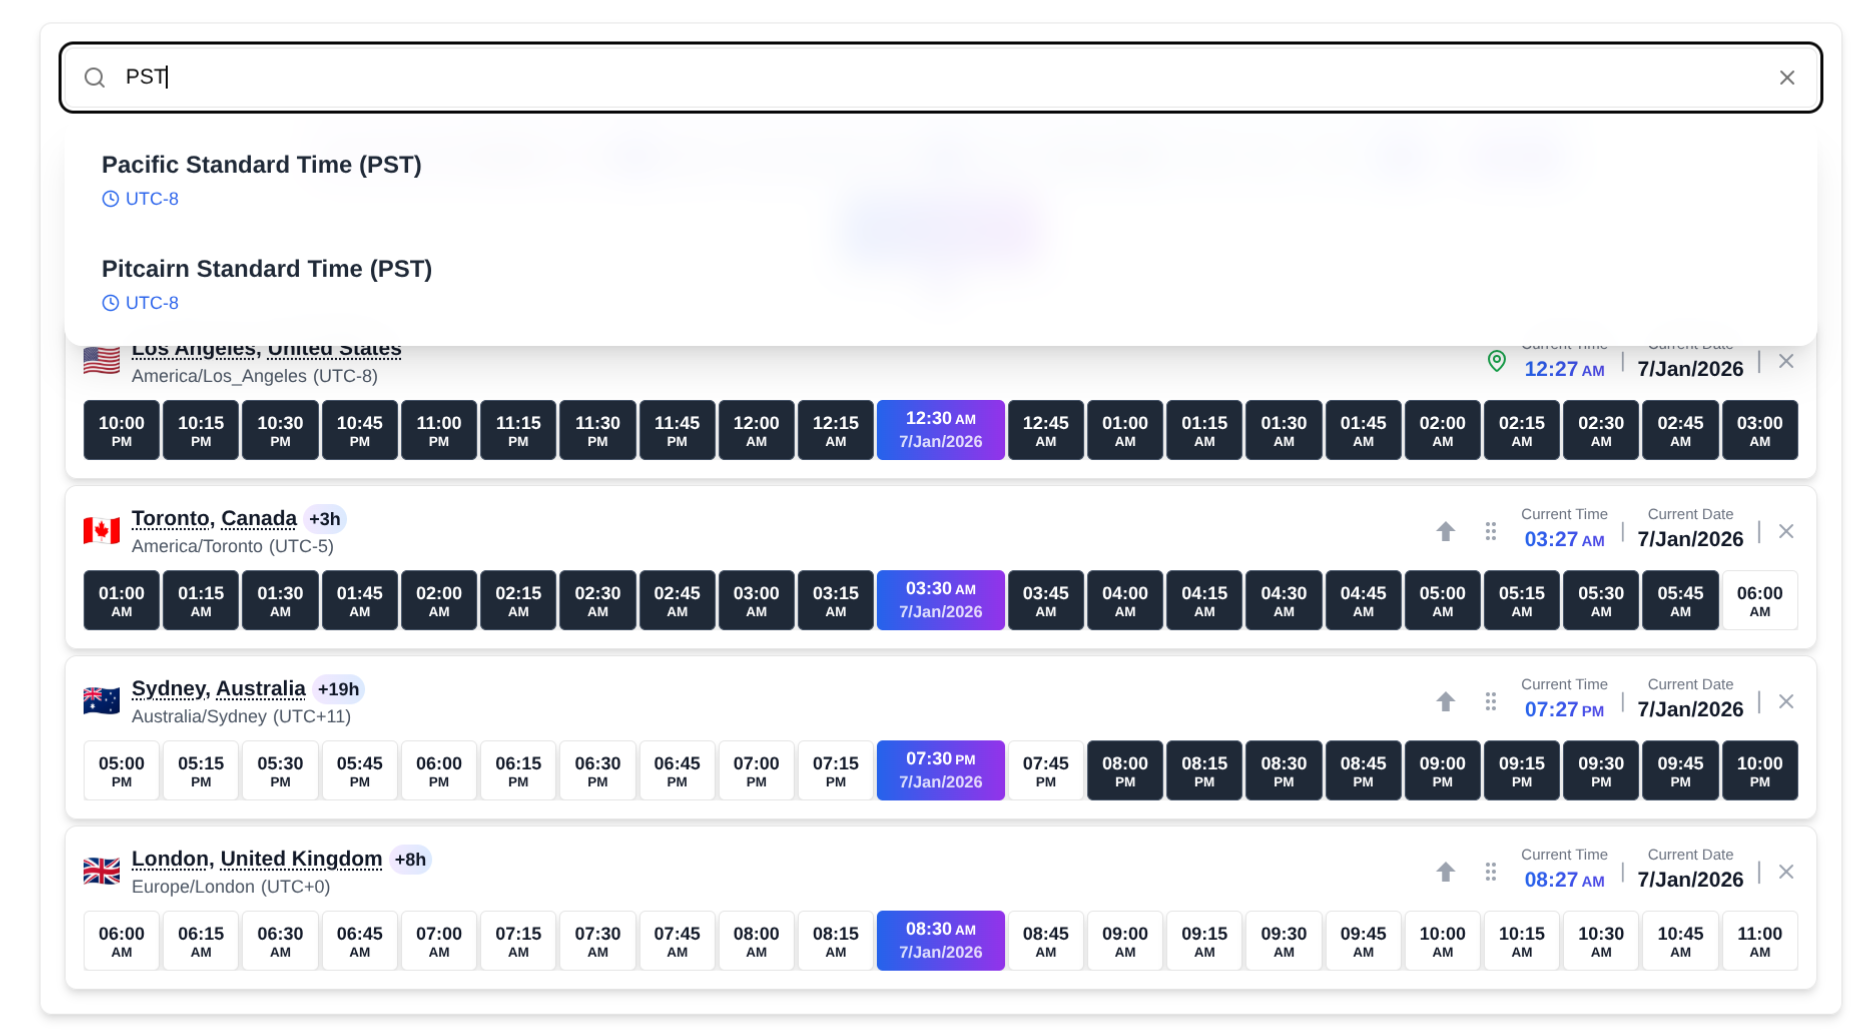This screenshot has height=1036, width=1876.
Task: Click the up-arrow icon on the London row
Action: pyautogui.click(x=1445, y=871)
